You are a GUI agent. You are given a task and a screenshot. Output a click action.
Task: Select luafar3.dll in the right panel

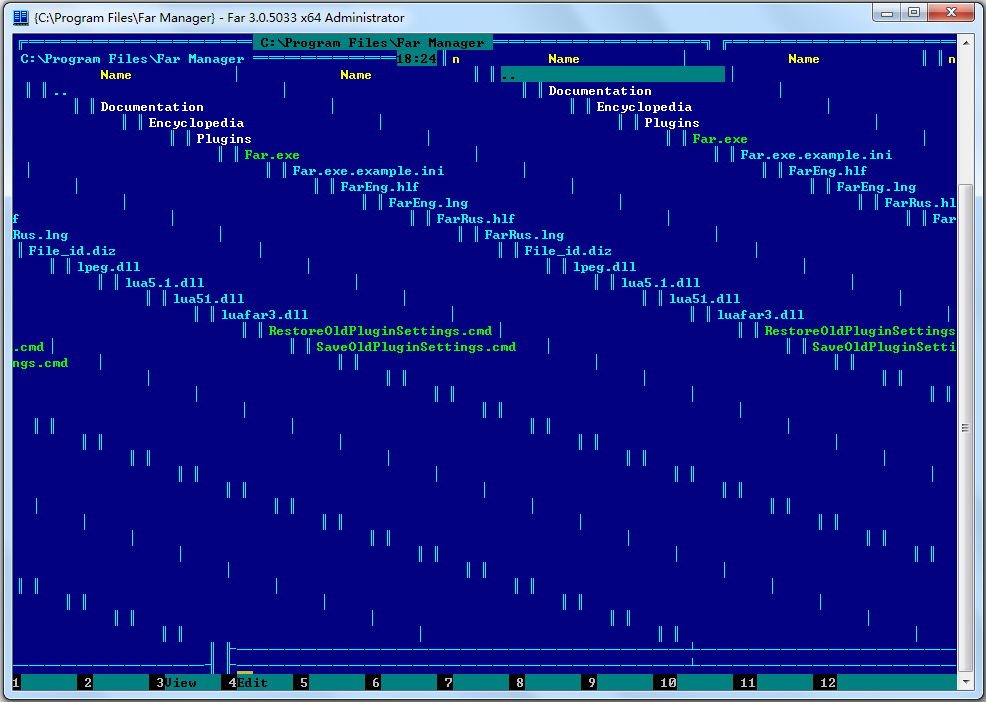(x=760, y=315)
